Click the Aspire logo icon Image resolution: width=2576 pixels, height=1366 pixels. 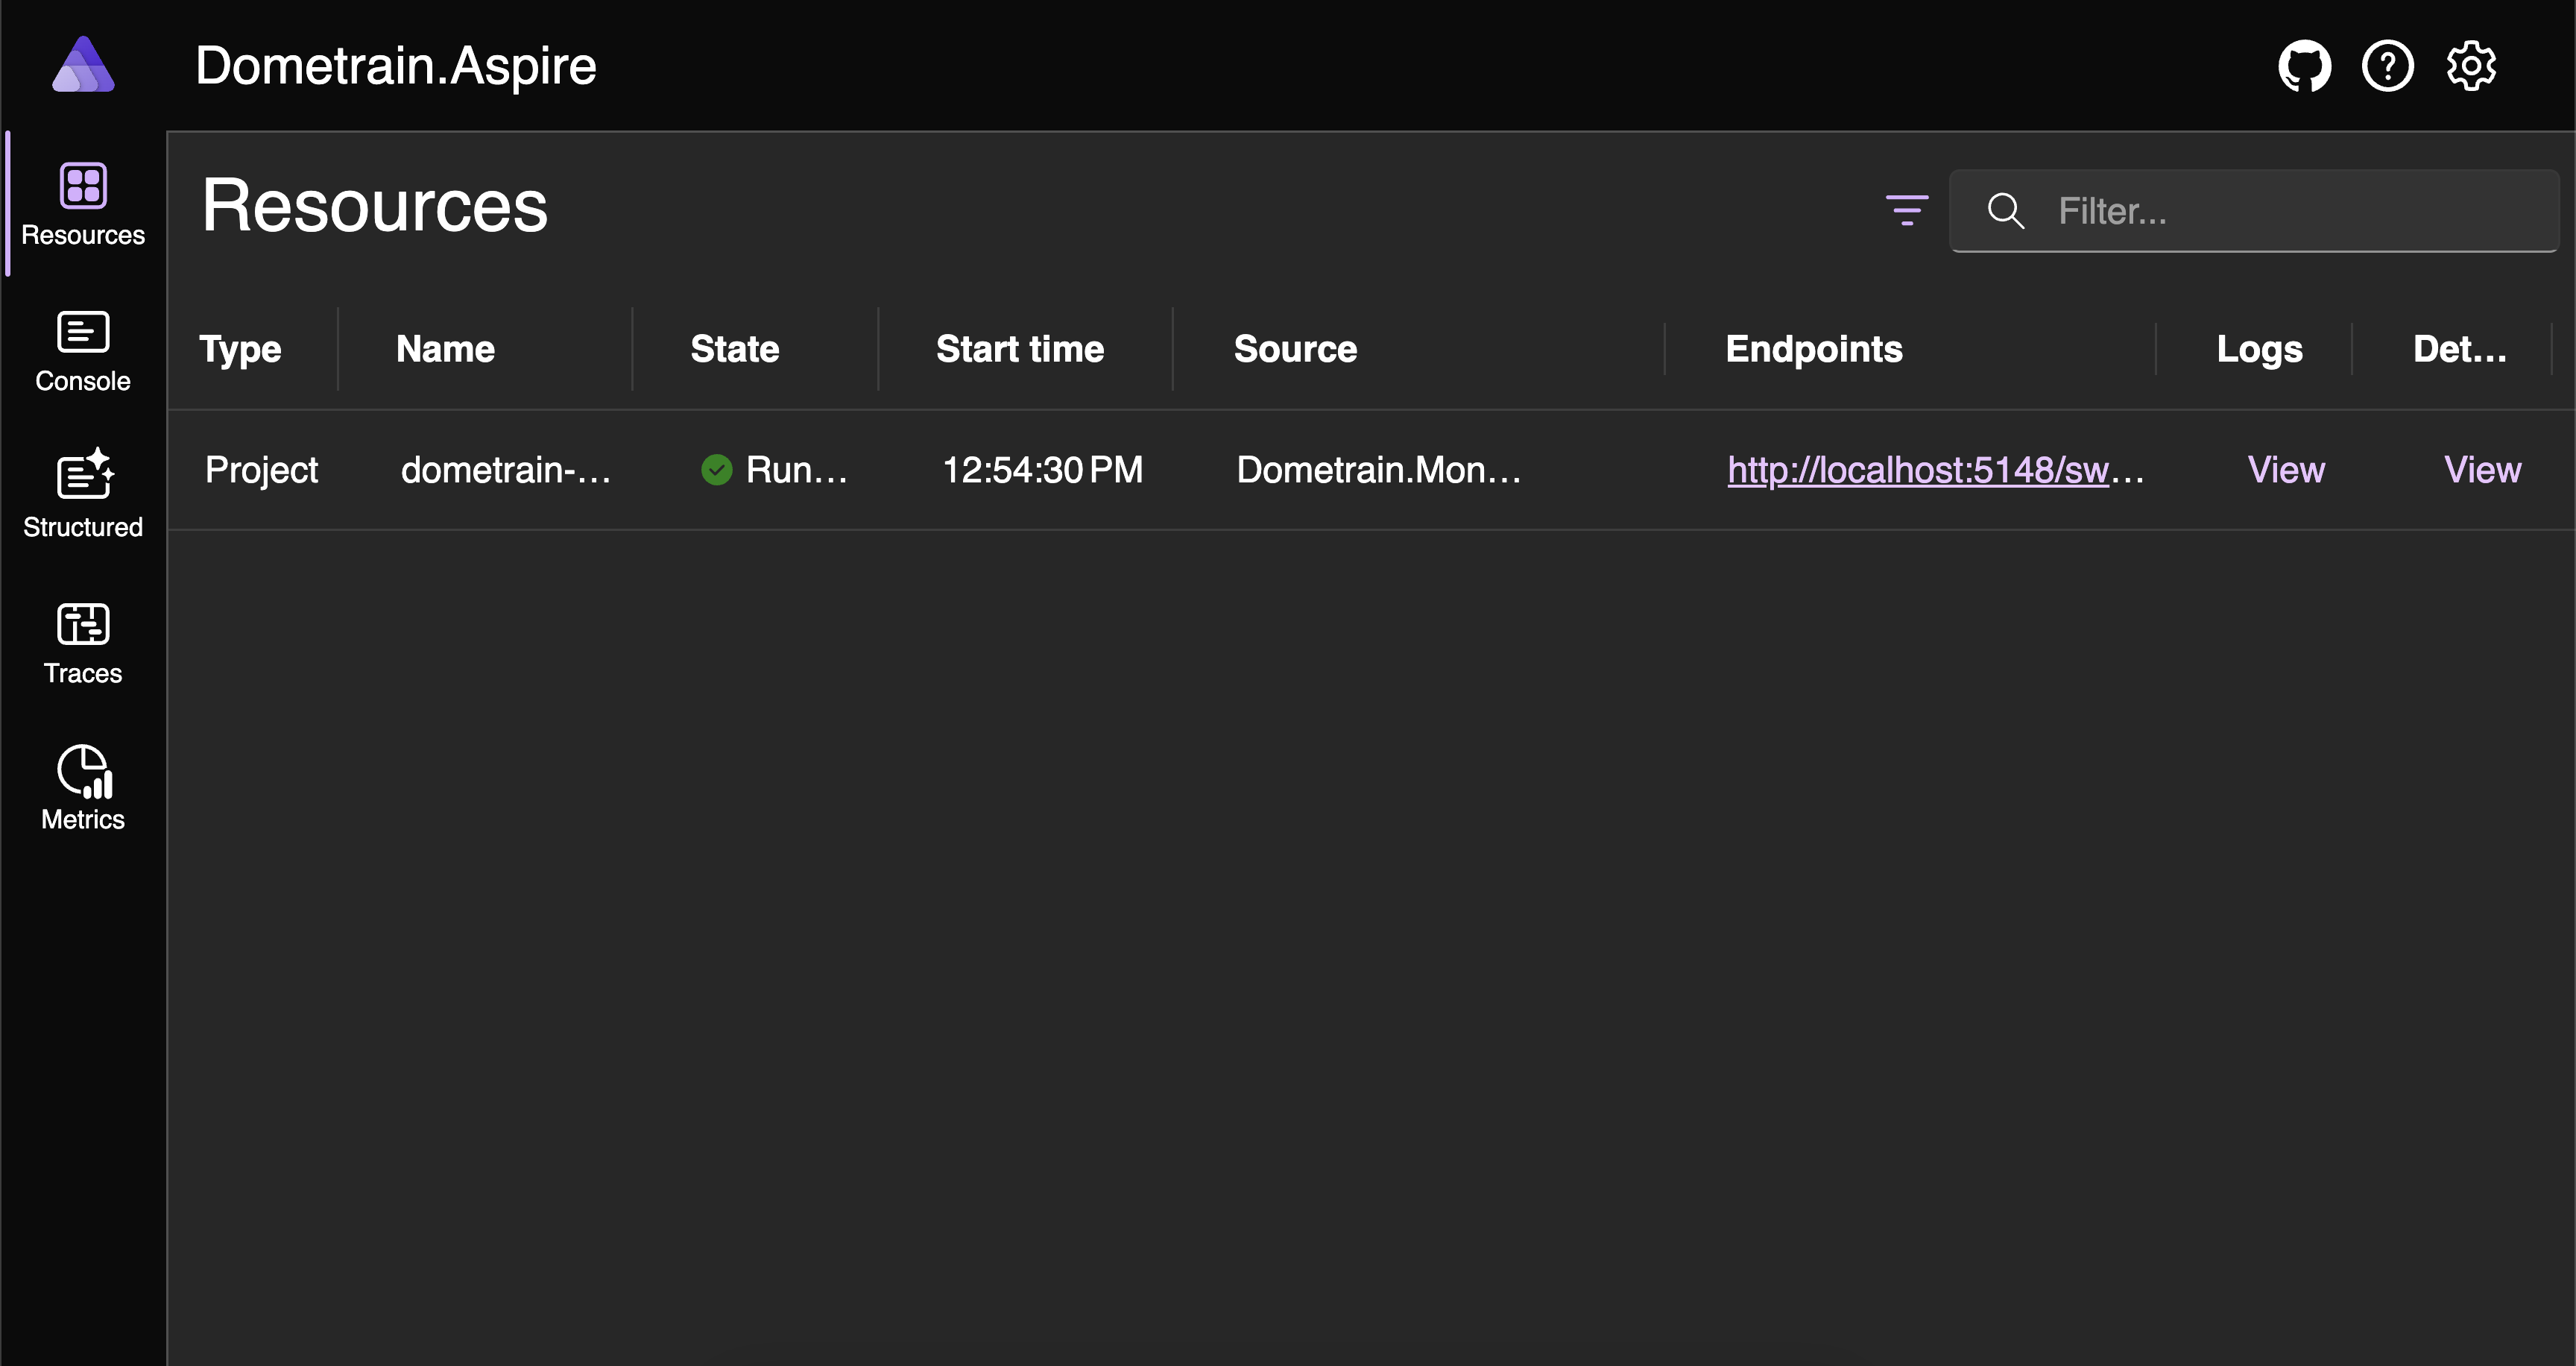83,65
